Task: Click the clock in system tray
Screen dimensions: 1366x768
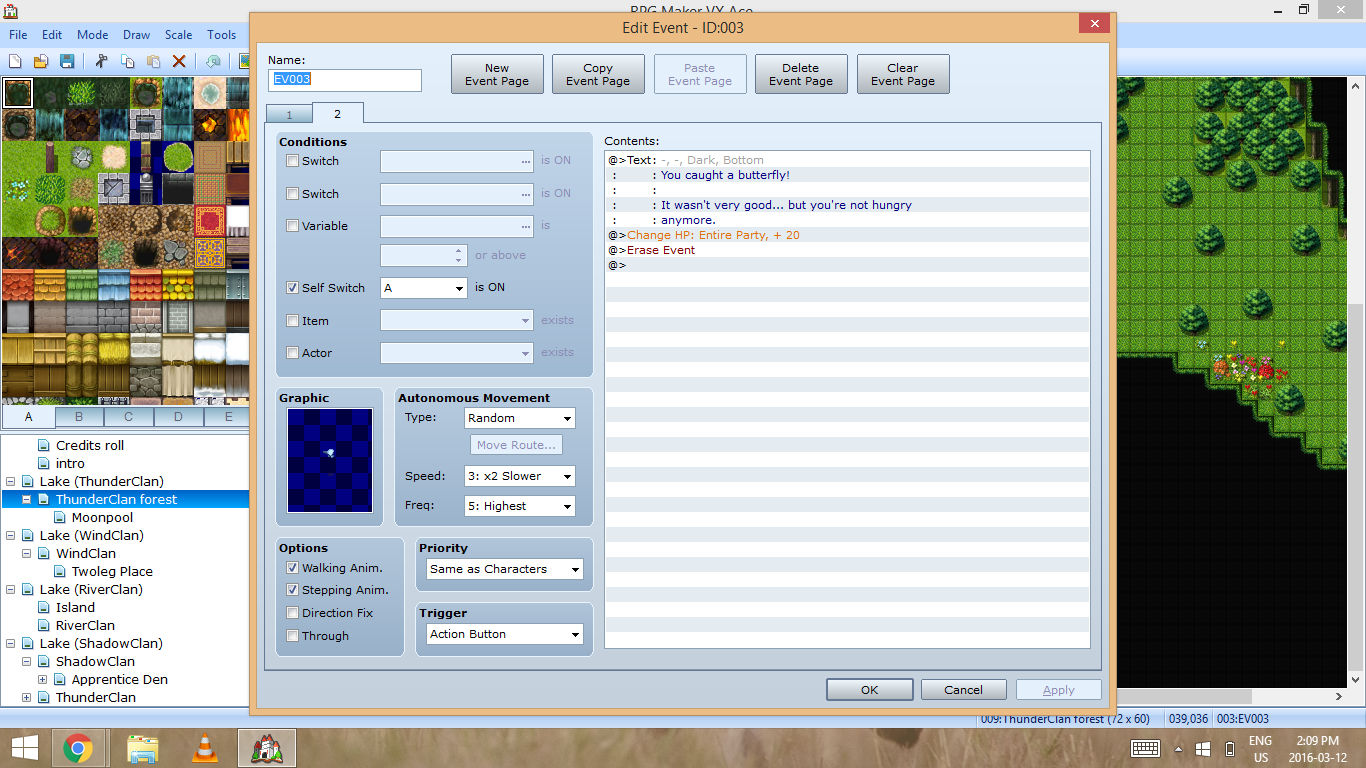Action: pos(1318,749)
